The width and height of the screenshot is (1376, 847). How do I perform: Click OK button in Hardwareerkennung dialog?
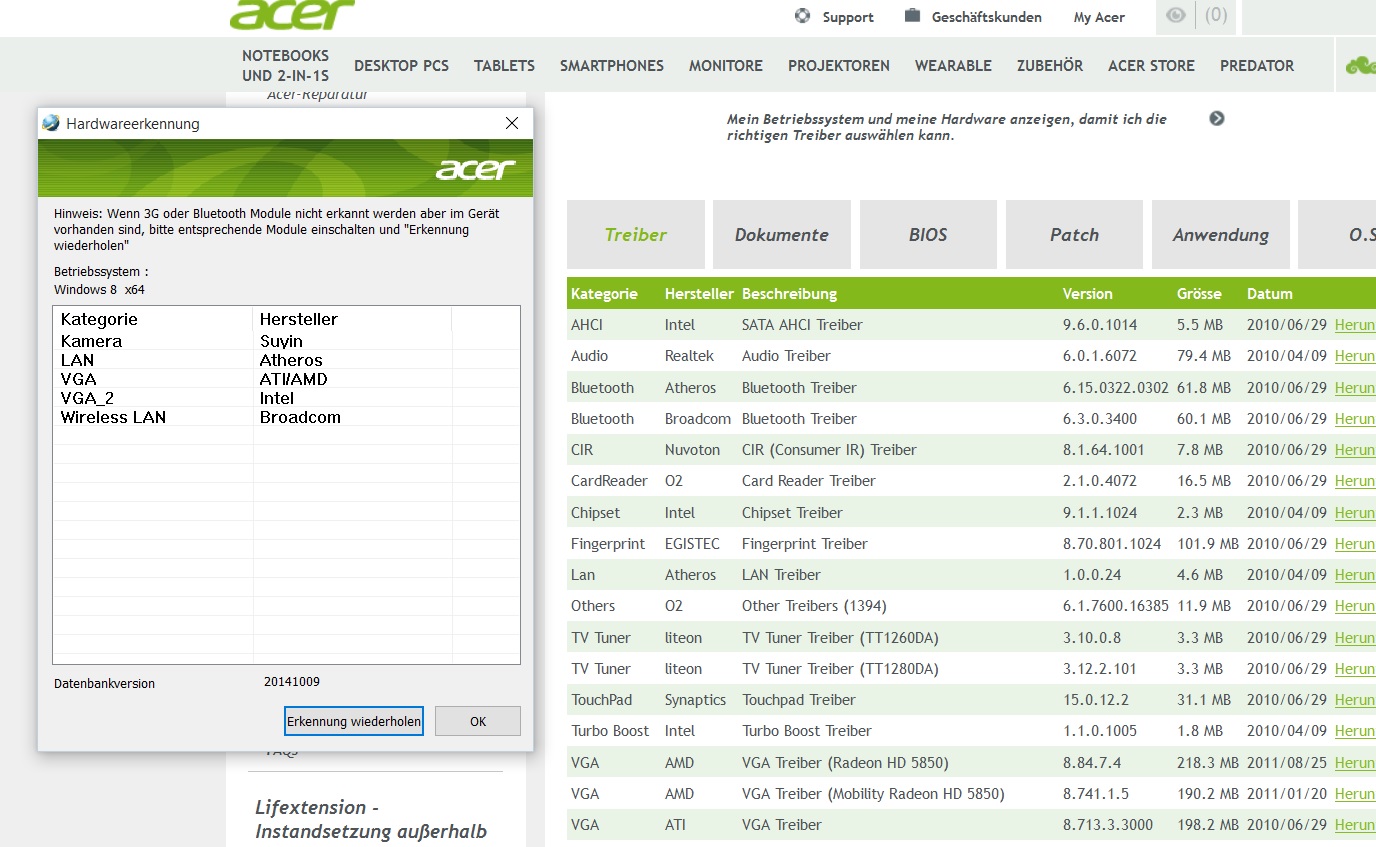[478, 721]
